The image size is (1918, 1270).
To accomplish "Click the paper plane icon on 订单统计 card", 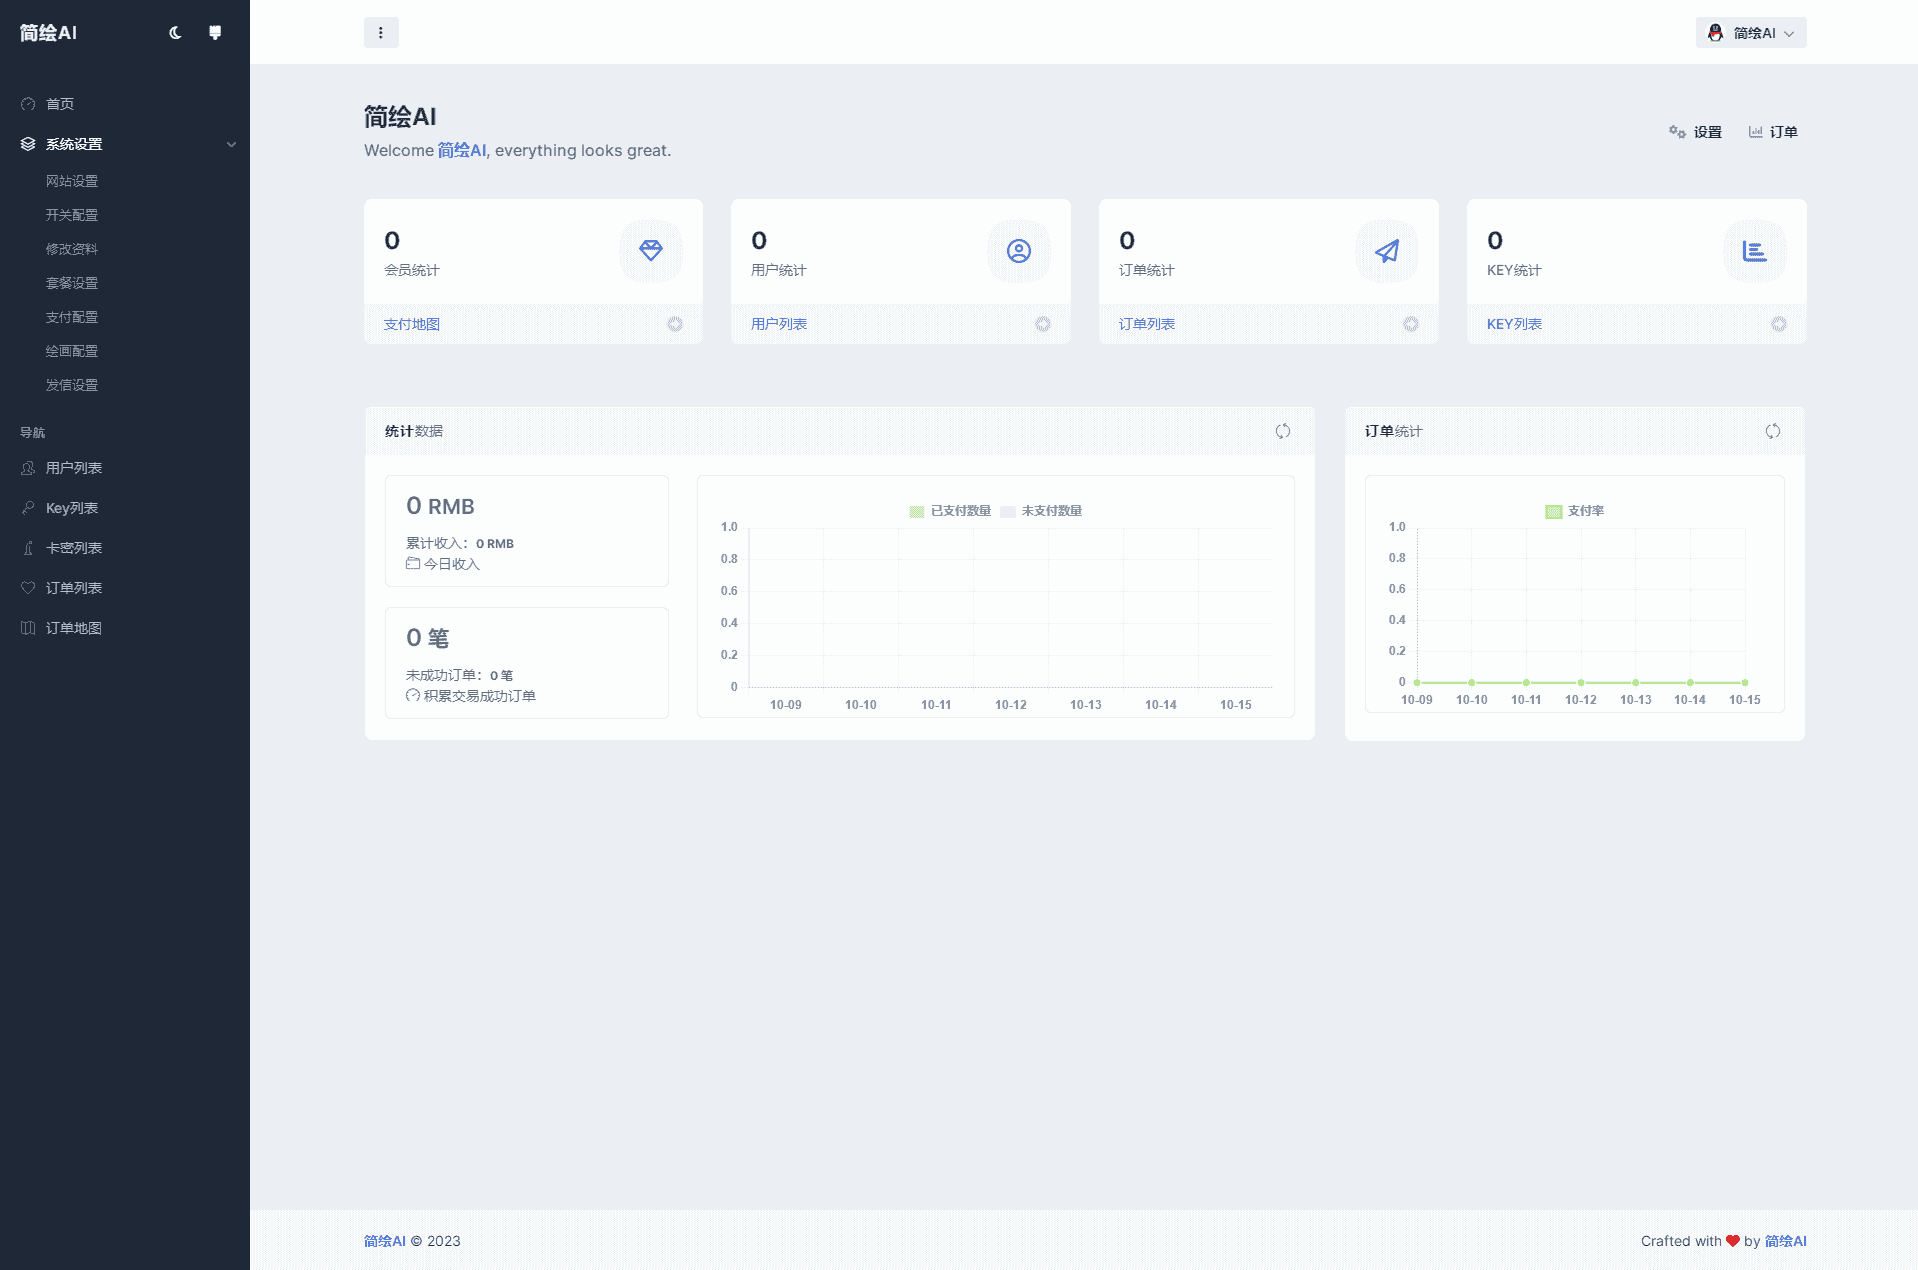I will [x=1386, y=251].
